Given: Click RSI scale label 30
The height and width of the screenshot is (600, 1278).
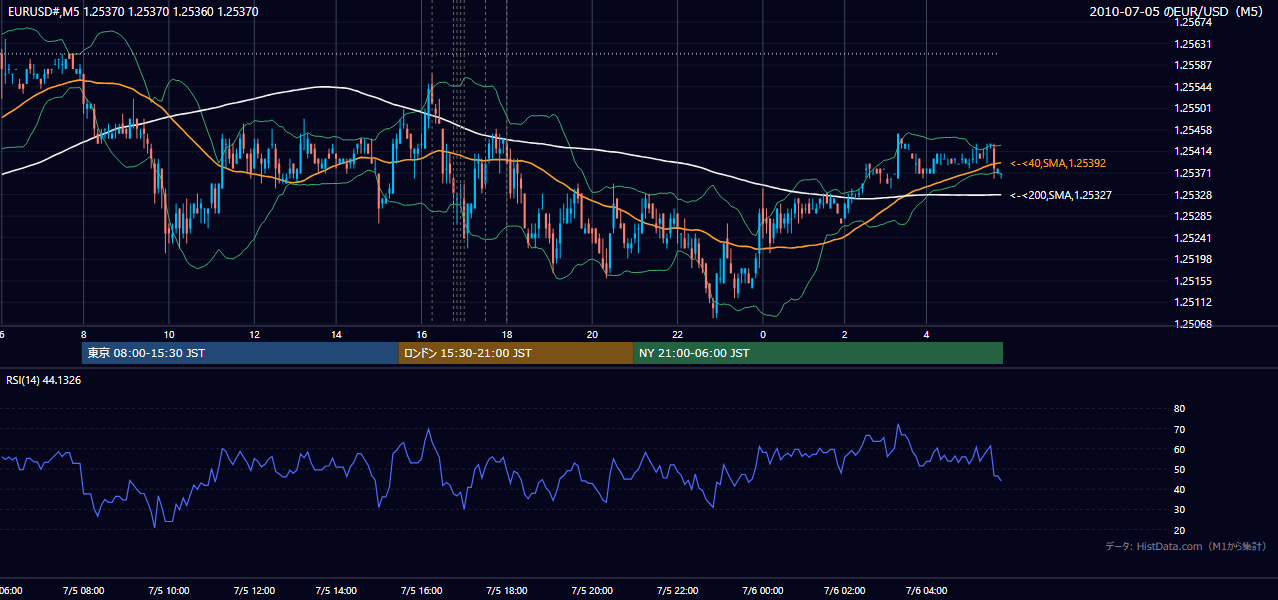Looking at the screenshot, I should [x=1179, y=510].
